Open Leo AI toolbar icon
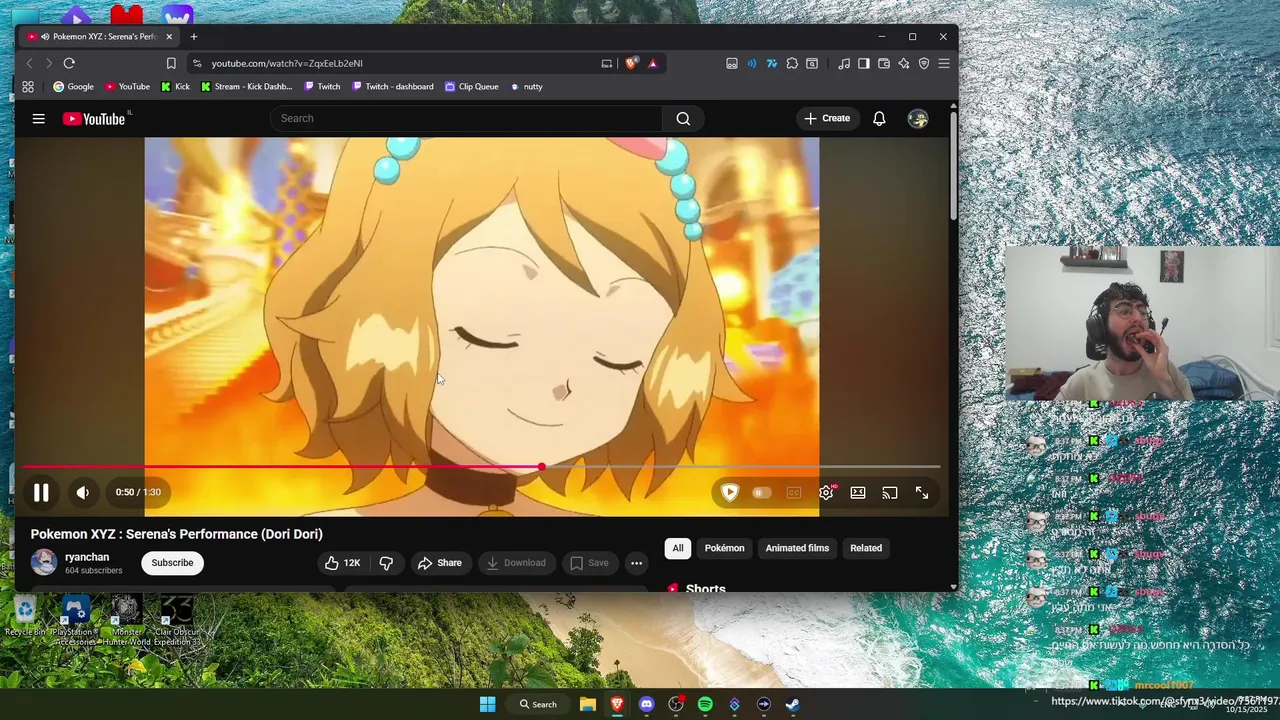This screenshot has height=720, width=1280. pos(904,63)
